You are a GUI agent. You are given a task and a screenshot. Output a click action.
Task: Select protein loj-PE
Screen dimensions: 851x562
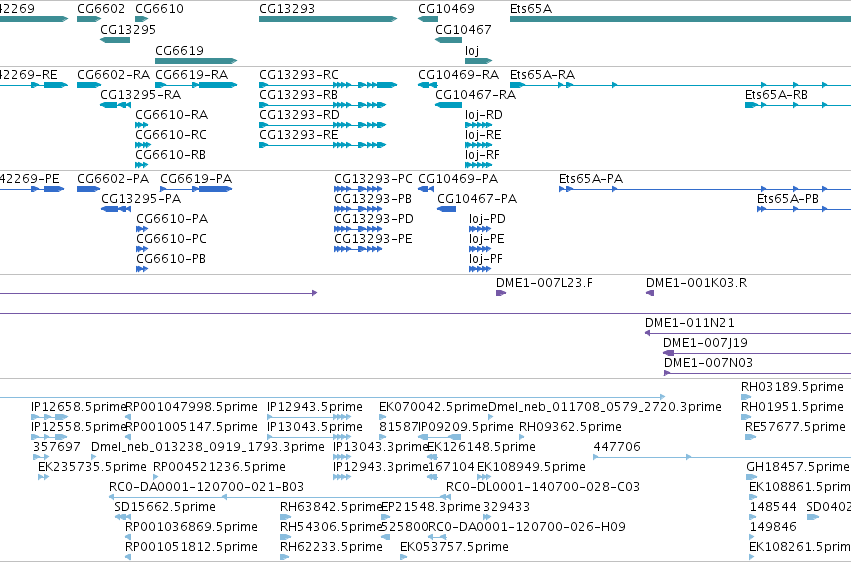pyautogui.click(x=480, y=250)
